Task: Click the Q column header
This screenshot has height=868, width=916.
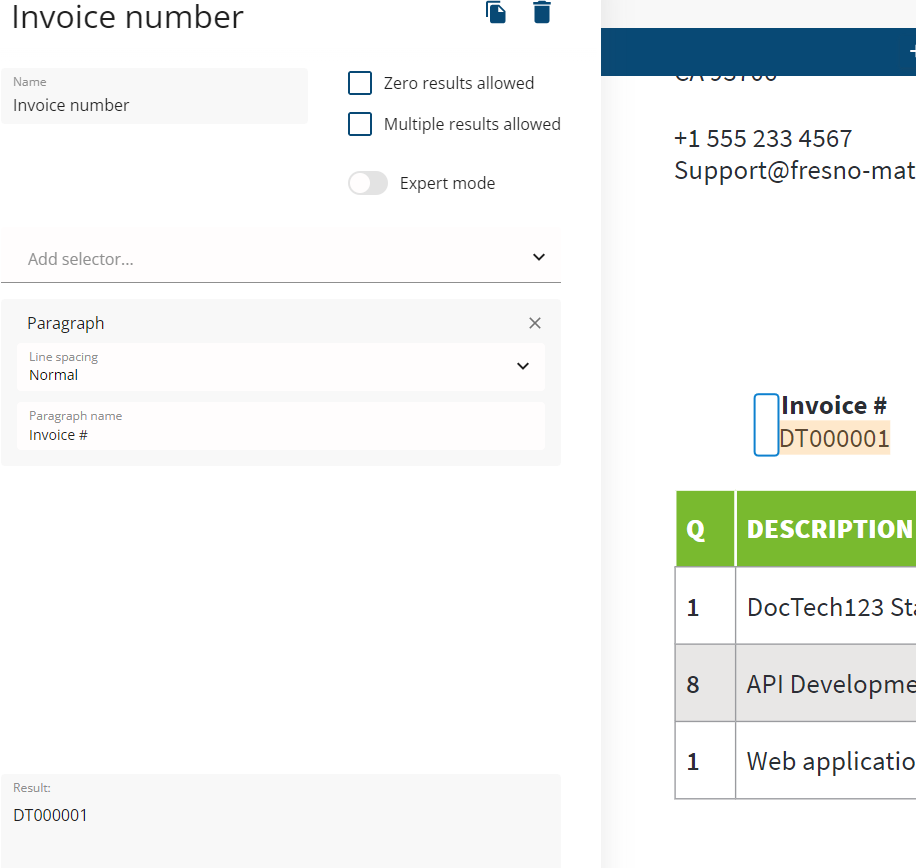Action: (696, 530)
